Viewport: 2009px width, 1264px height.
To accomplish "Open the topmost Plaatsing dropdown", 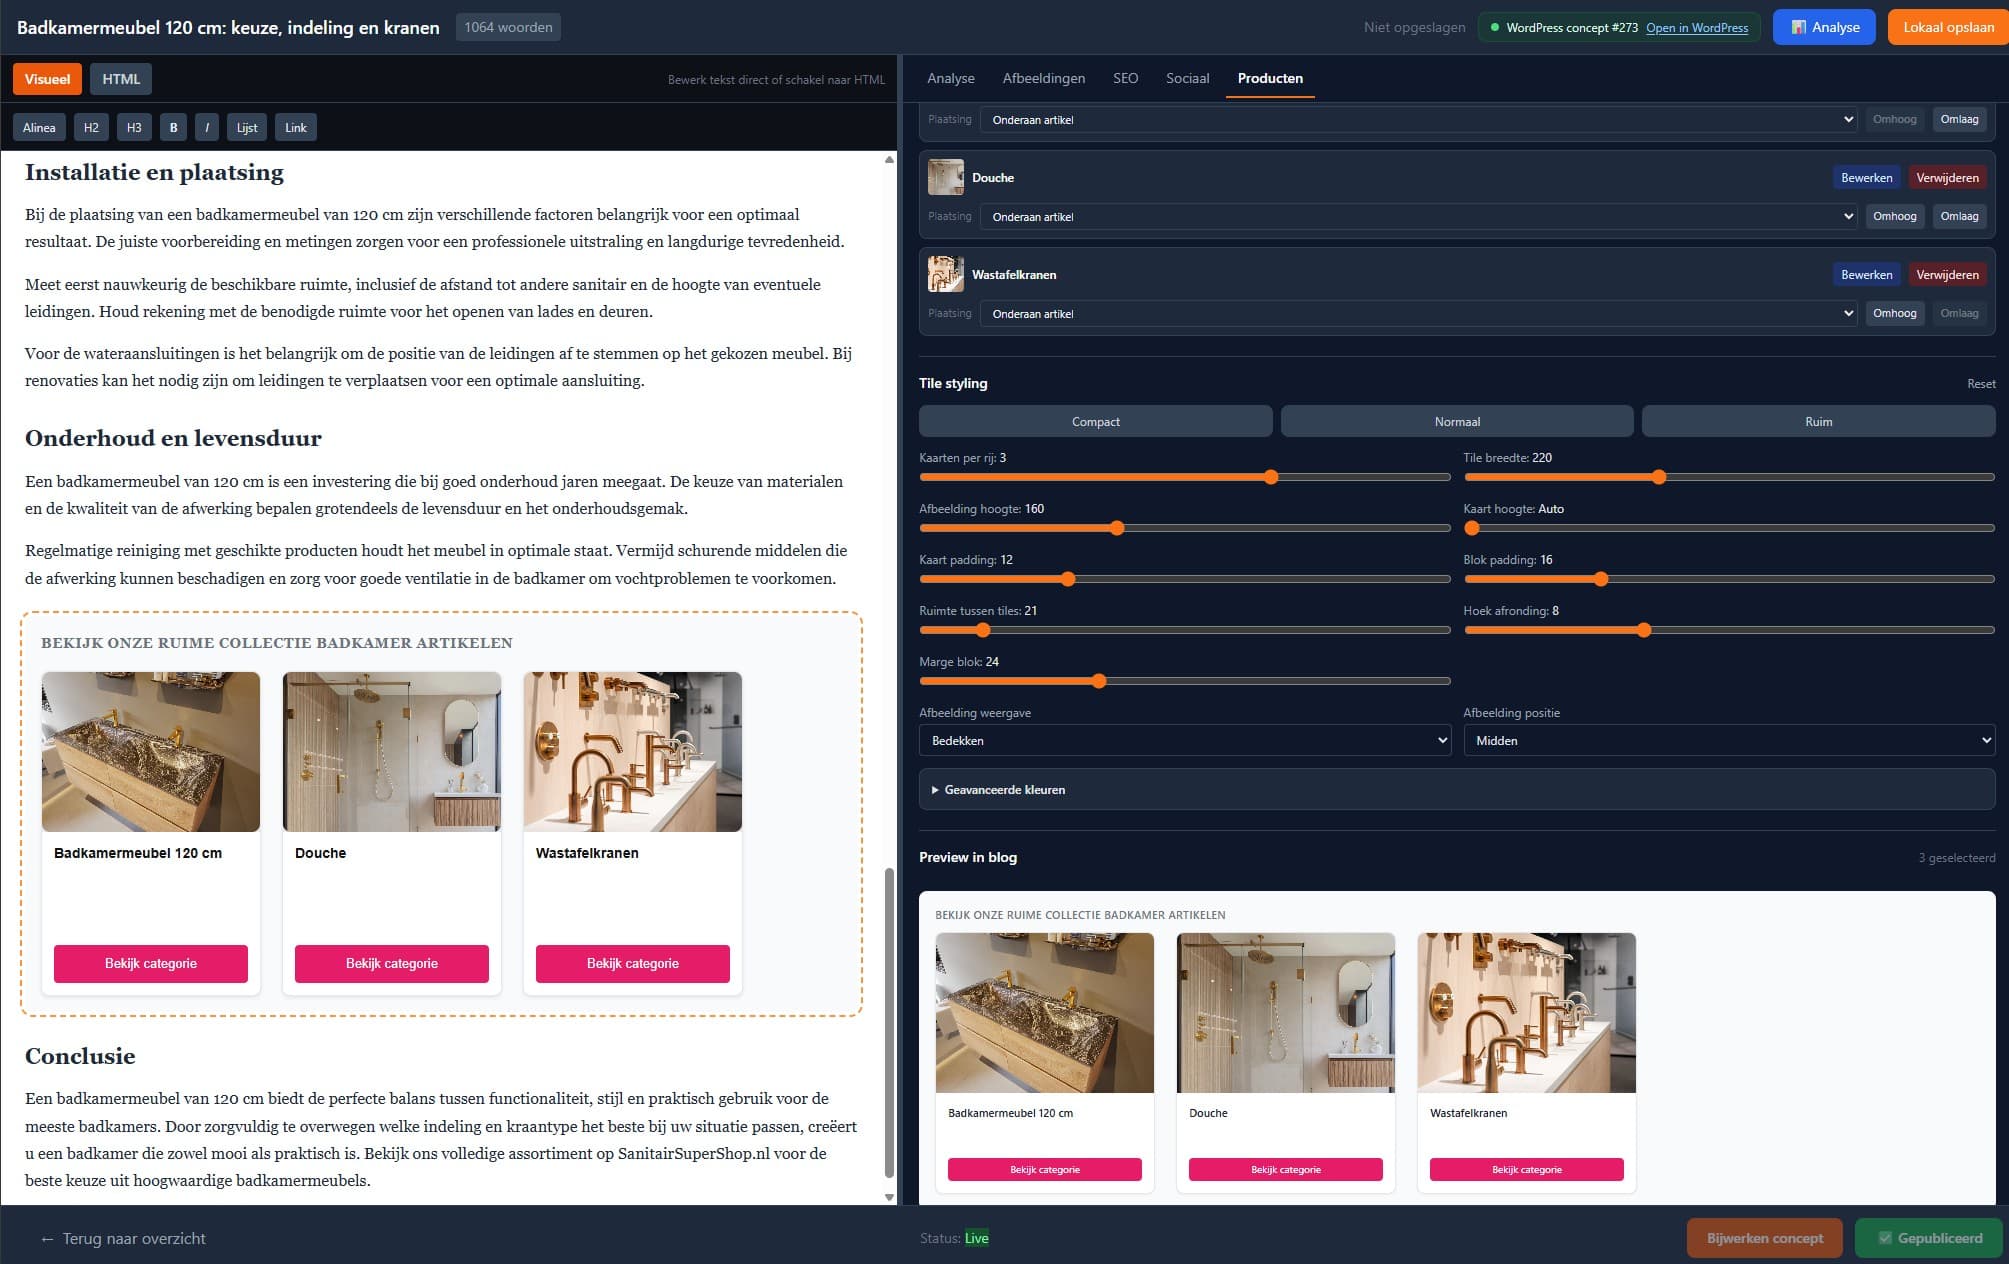I will [x=1418, y=119].
